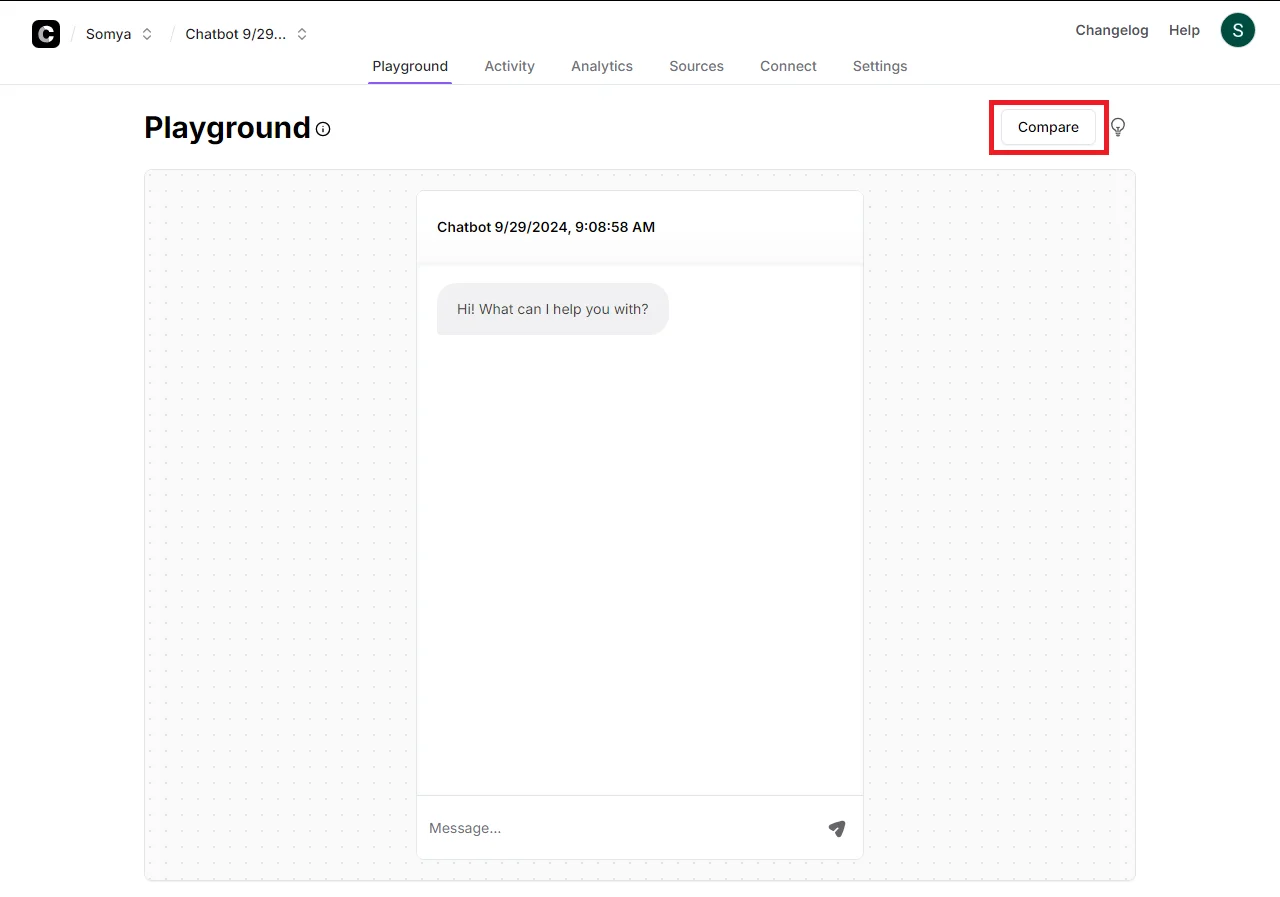The width and height of the screenshot is (1280, 897).
Task: Click the Playground heading text
Action: point(228,128)
